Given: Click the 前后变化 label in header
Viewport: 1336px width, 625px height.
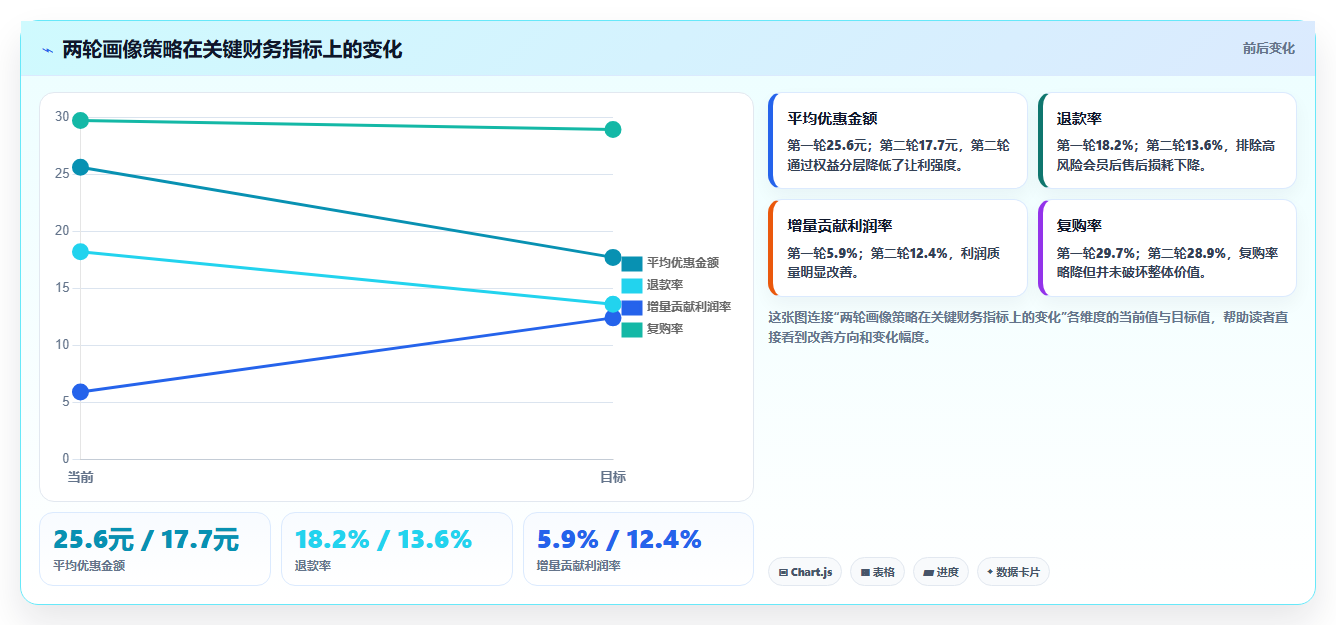Looking at the screenshot, I should click(1268, 48).
